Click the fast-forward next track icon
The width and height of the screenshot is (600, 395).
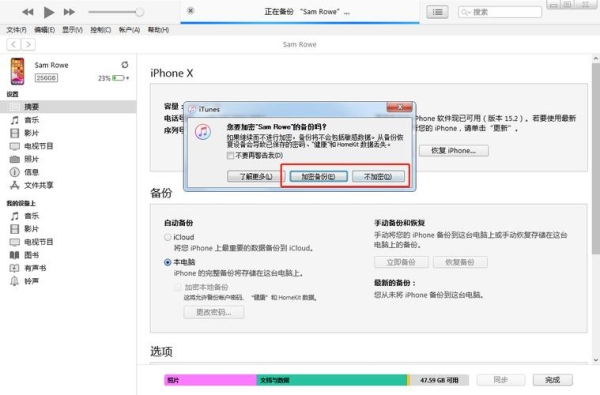point(69,12)
